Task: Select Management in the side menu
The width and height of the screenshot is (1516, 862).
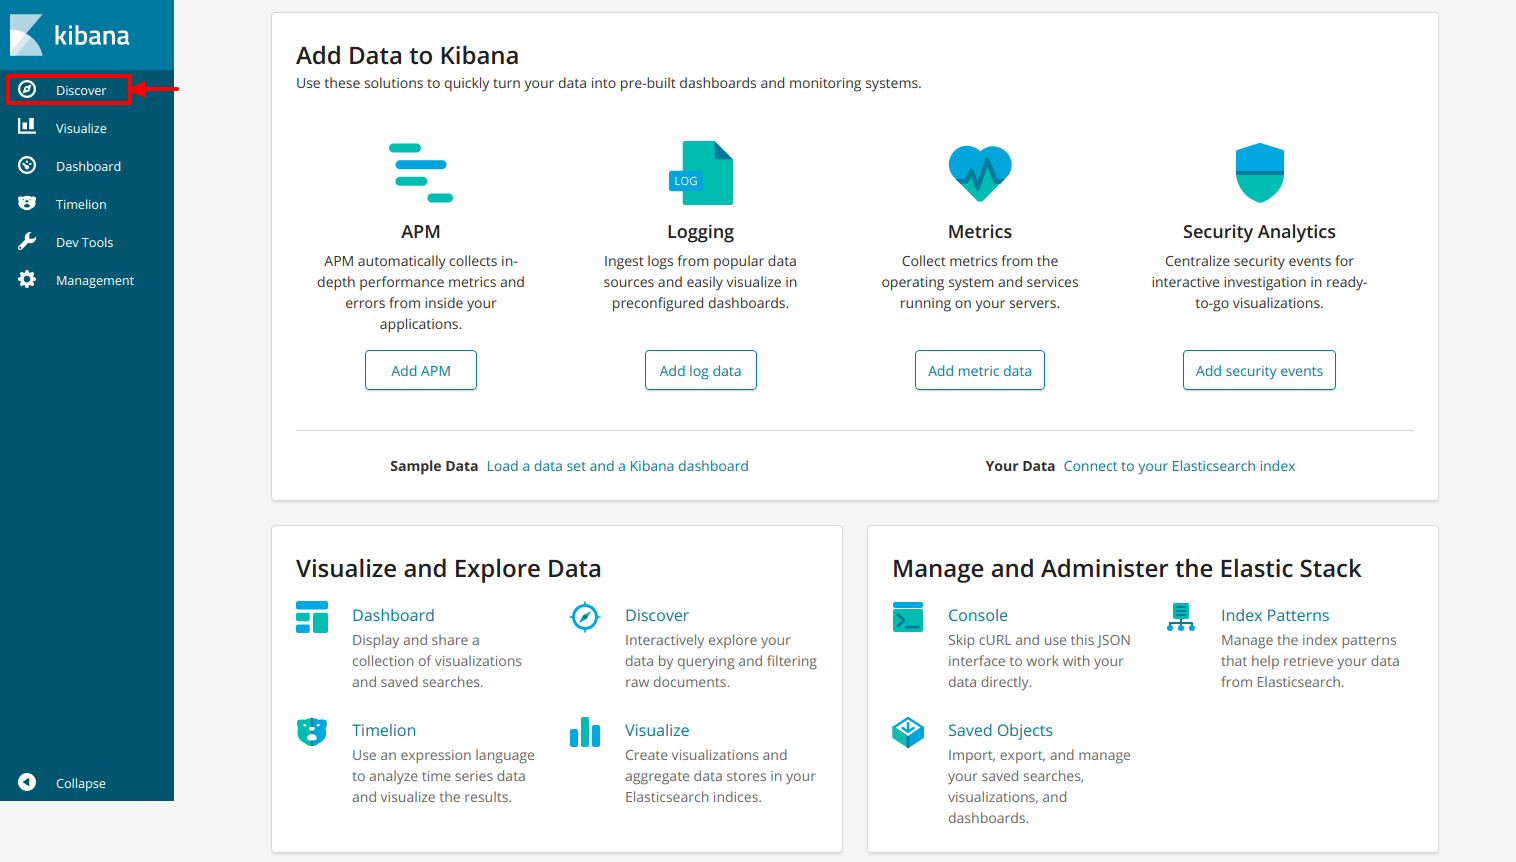Action: [x=94, y=280]
